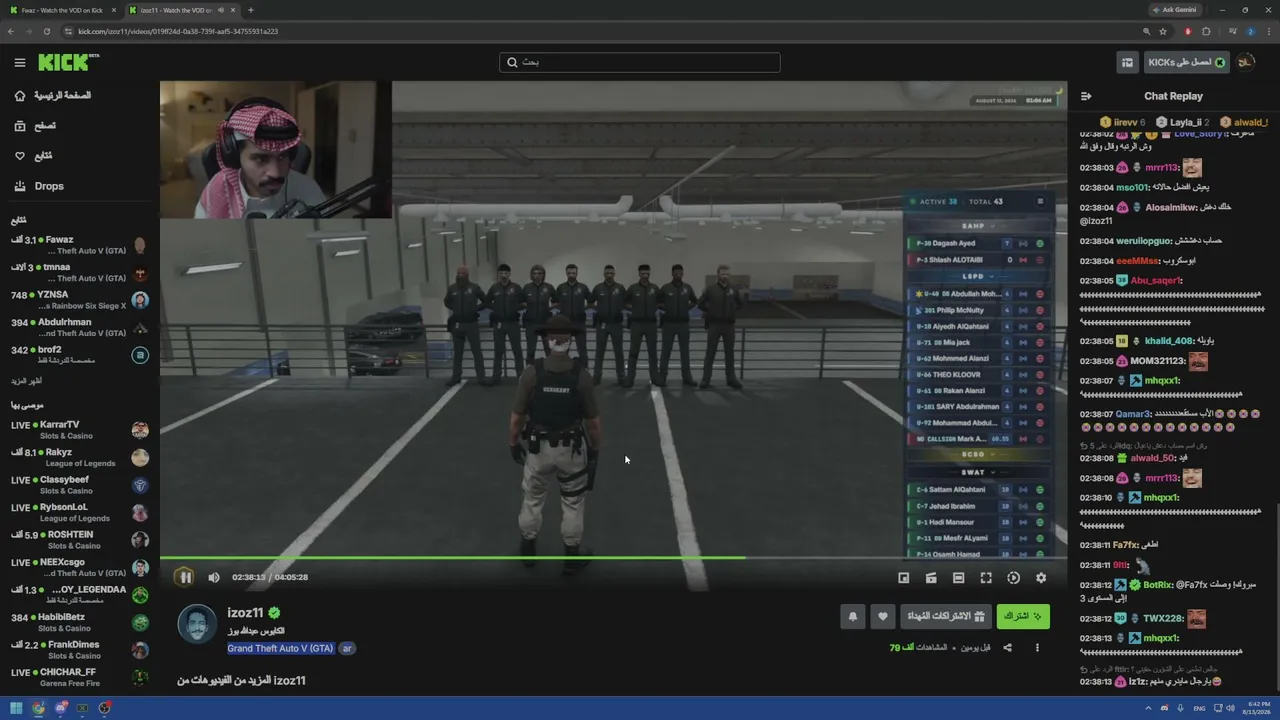Open the izoz11 channel name link

coord(245,613)
